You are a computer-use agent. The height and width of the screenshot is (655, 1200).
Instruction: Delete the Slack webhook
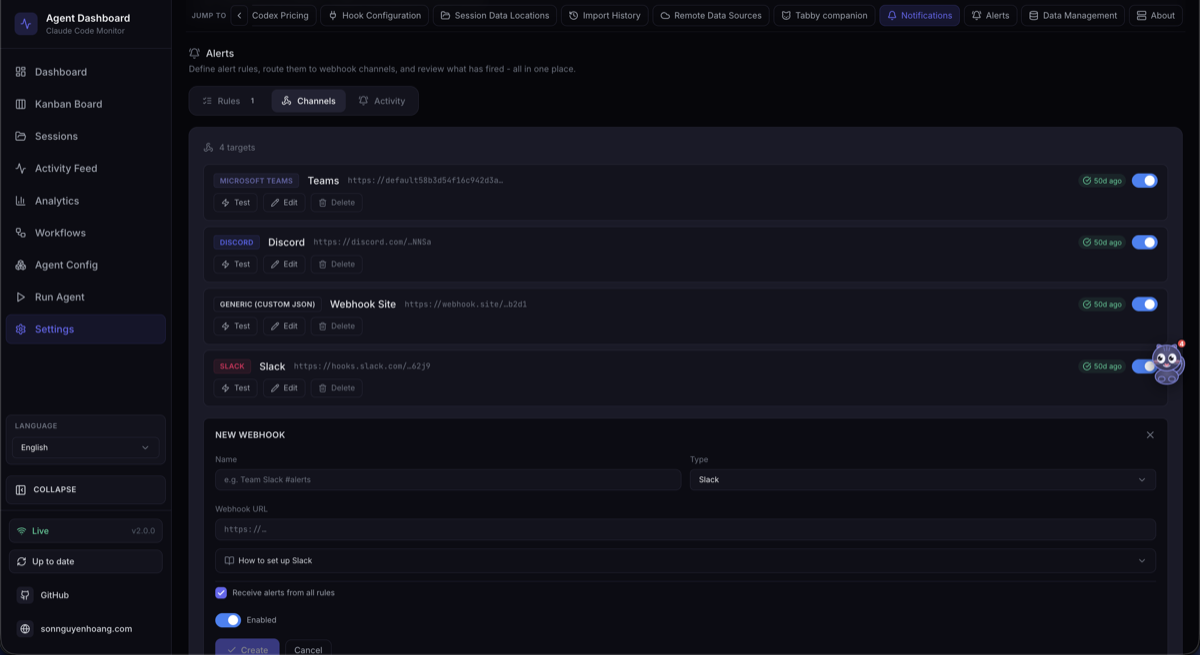click(336, 388)
